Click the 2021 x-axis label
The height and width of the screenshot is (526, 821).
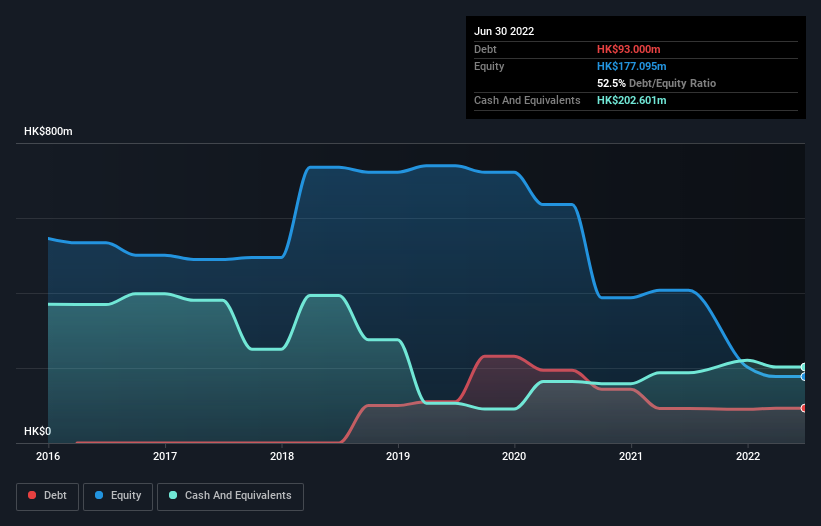[x=631, y=456]
